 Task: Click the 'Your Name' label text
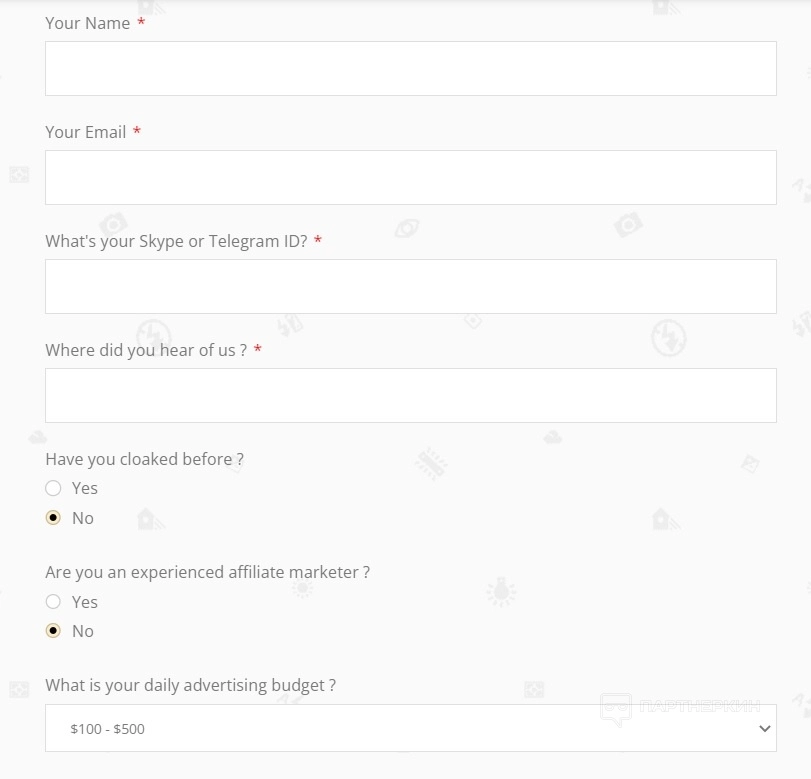[87, 23]
